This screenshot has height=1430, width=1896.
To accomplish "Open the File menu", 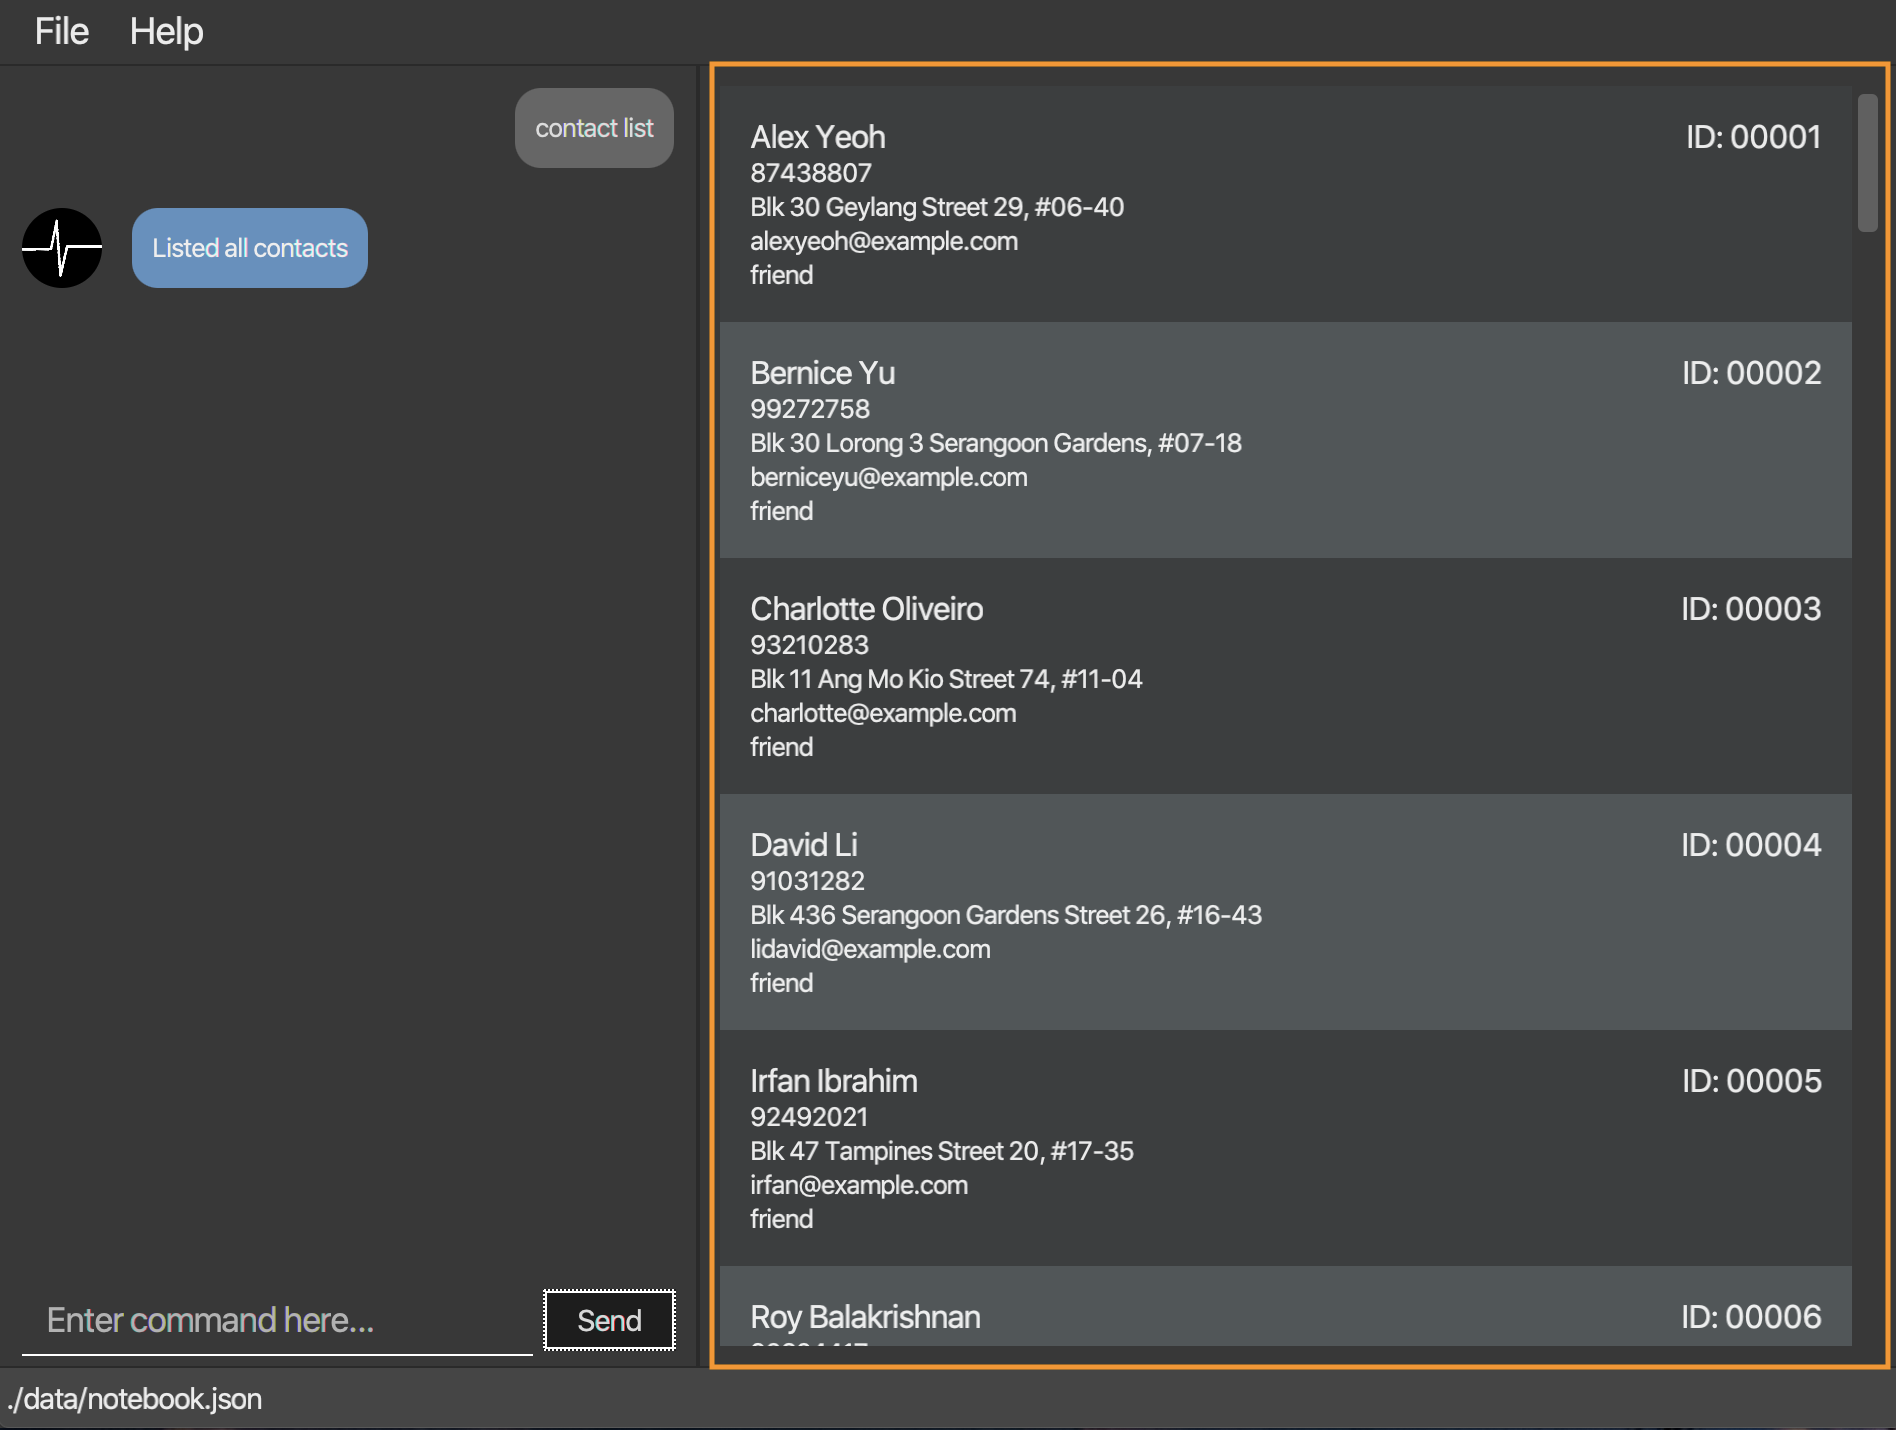I will (61, 31).
